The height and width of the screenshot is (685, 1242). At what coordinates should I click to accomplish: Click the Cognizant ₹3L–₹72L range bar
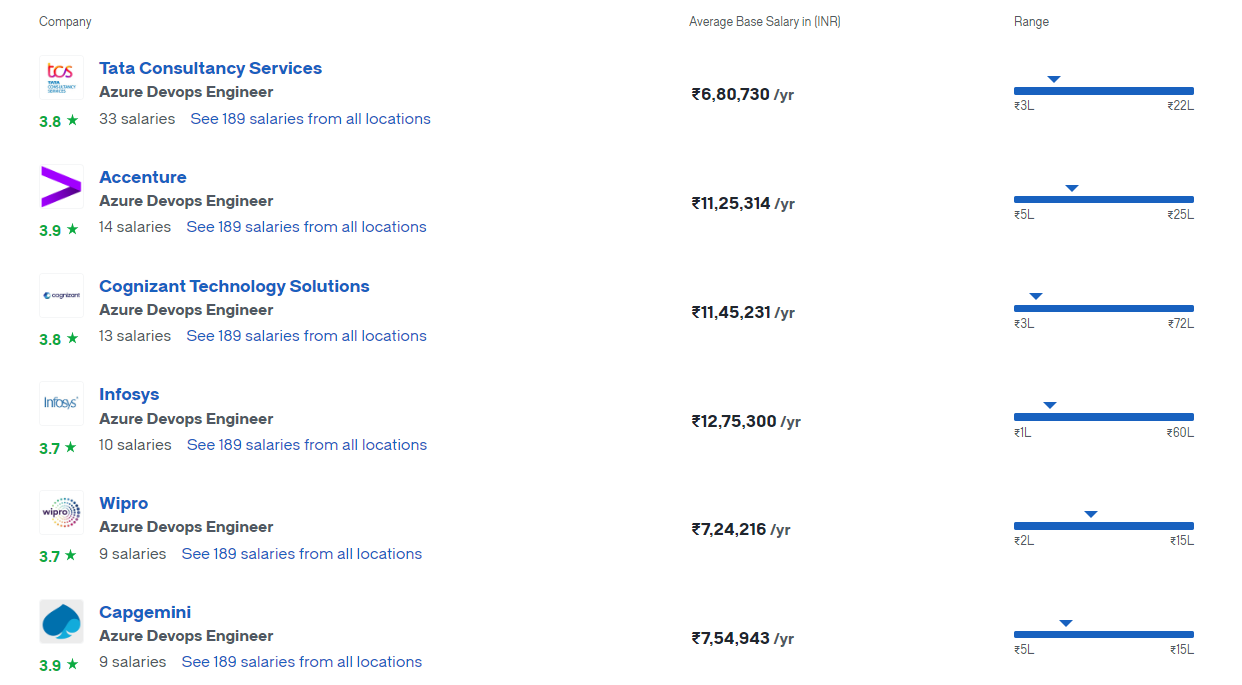click(x=1103, y=308)
